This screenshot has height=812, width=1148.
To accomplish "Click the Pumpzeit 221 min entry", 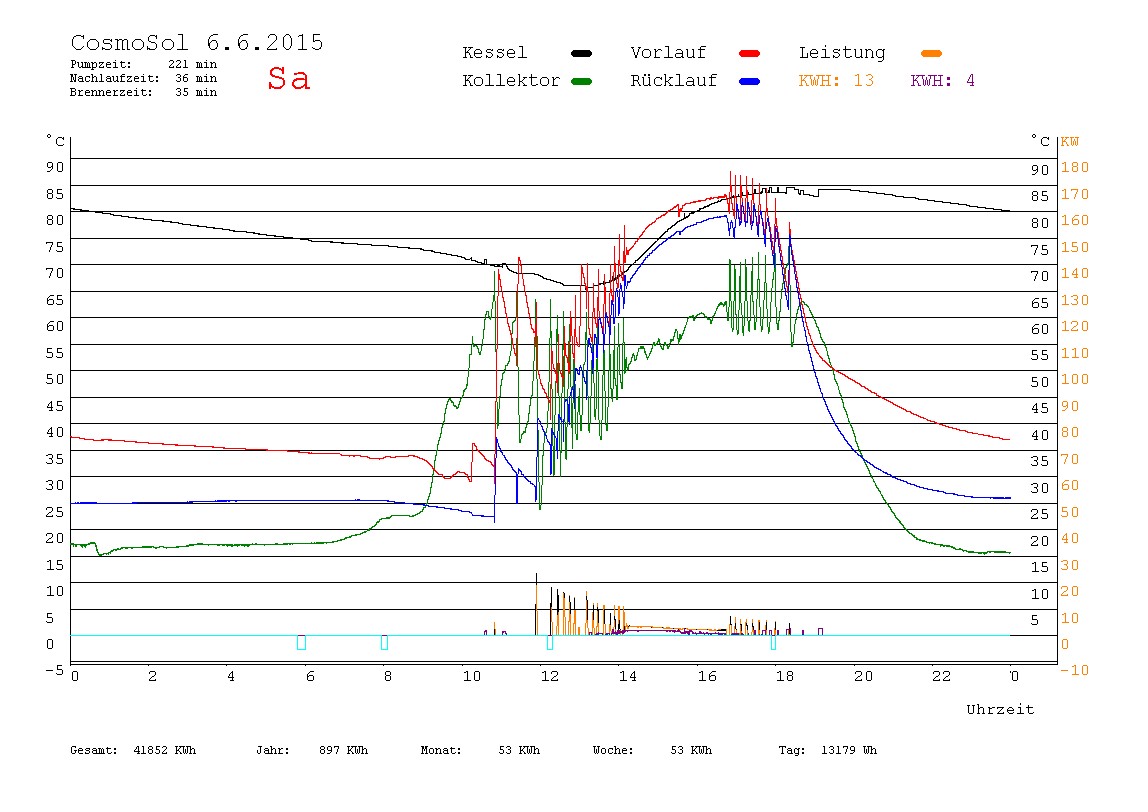I will point(144,64).
